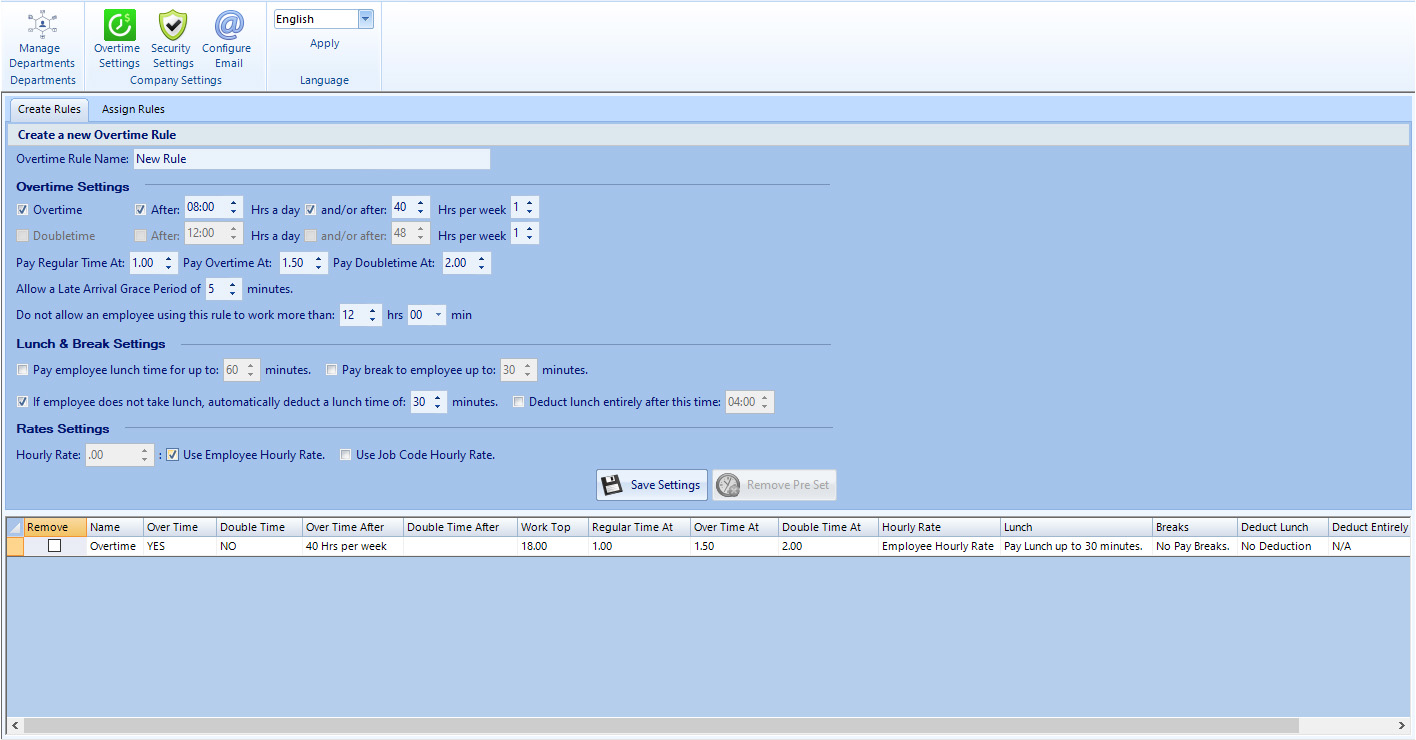Select the Create Rules tab
1416x740 pixels.
[x=49, y=109]
